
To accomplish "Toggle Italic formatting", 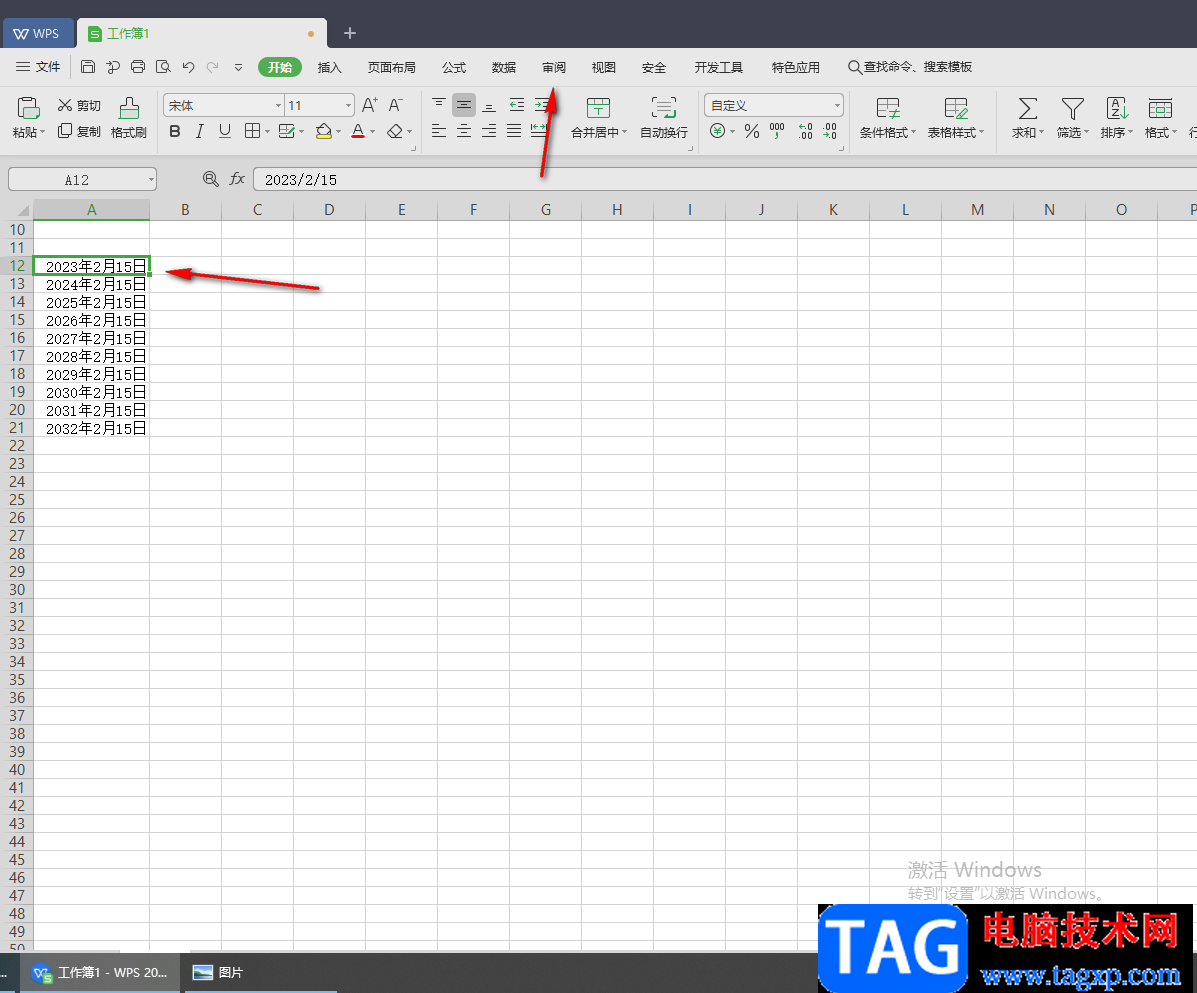I will [x=199, y=131].
